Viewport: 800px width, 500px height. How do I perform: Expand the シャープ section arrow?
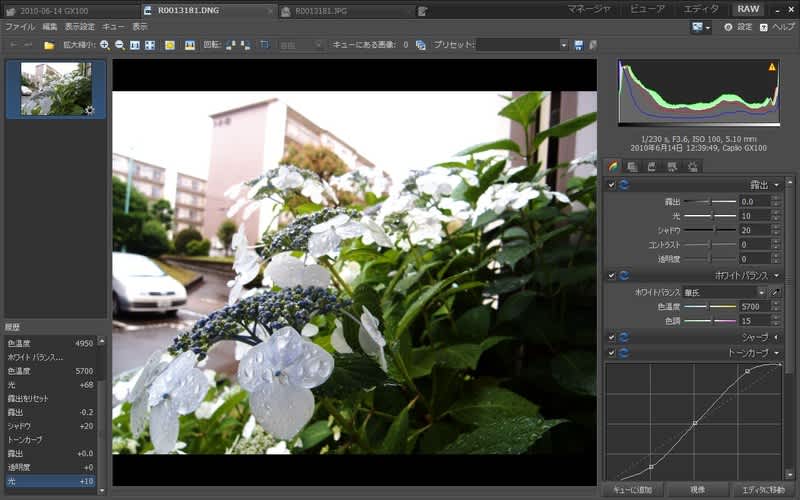[x=777, y=337]
